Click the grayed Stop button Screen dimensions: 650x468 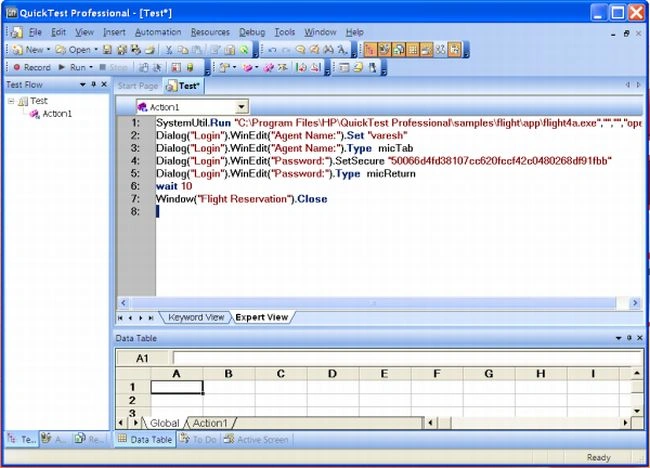113,67
